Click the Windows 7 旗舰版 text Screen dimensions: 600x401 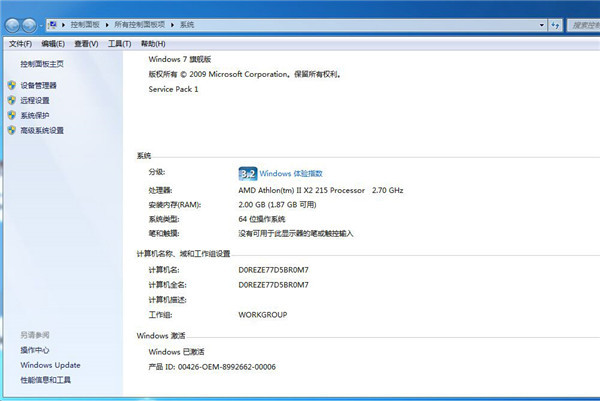(180, 59)
